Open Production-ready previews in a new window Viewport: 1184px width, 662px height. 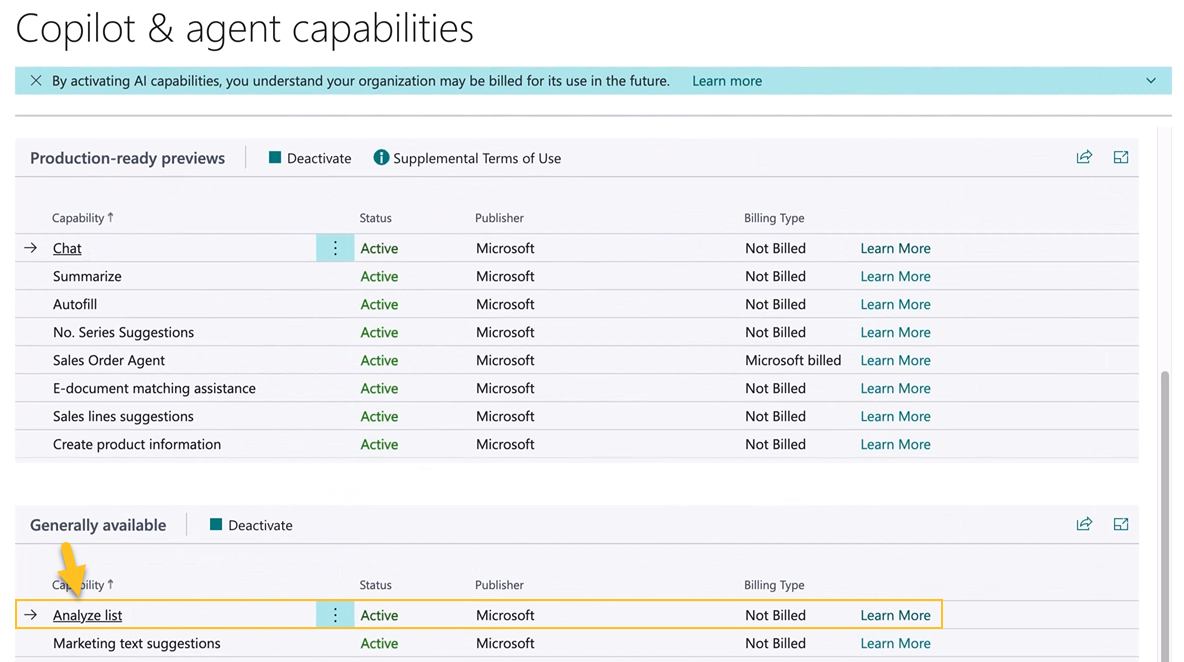click(1120, 157)
